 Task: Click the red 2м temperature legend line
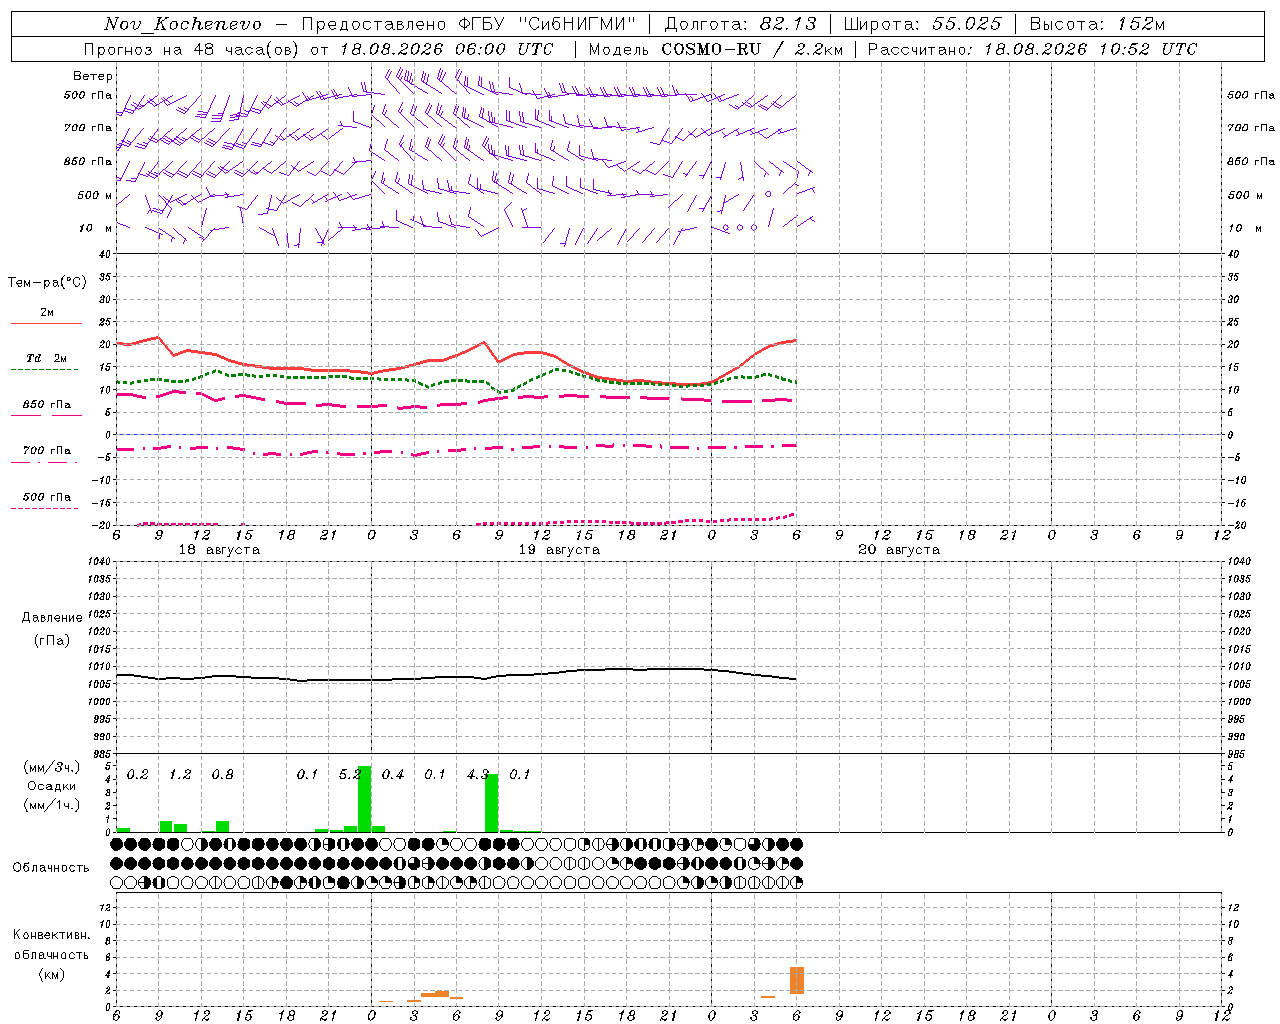pyautogui.click(x=46, y=324)
